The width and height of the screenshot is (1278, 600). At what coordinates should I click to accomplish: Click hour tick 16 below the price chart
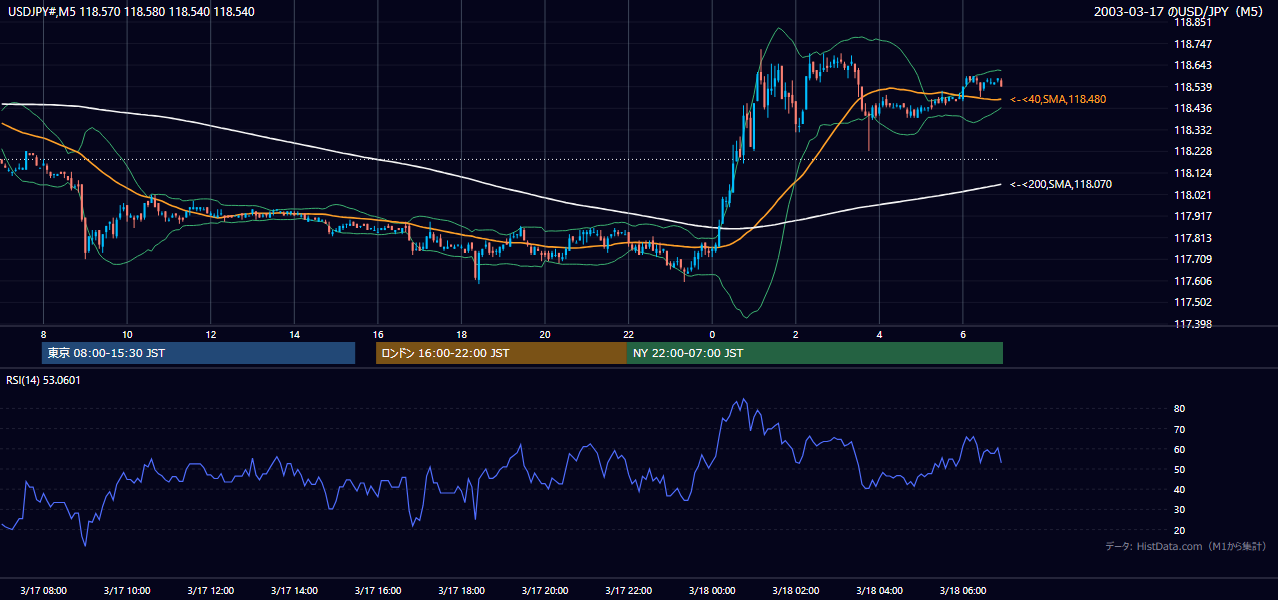[x=377, y=334]
